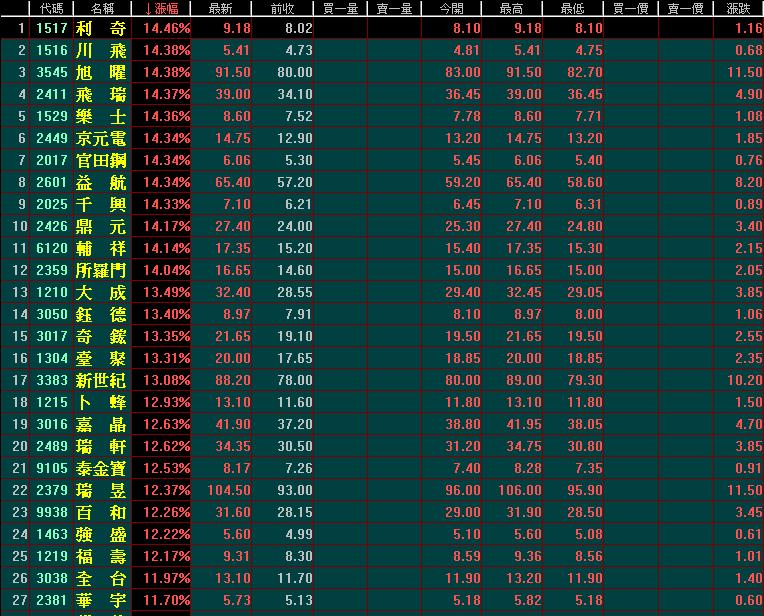Screen dimensions: 764x616
Task: Click change value 10.20
Action: click(x=745, y=380)
